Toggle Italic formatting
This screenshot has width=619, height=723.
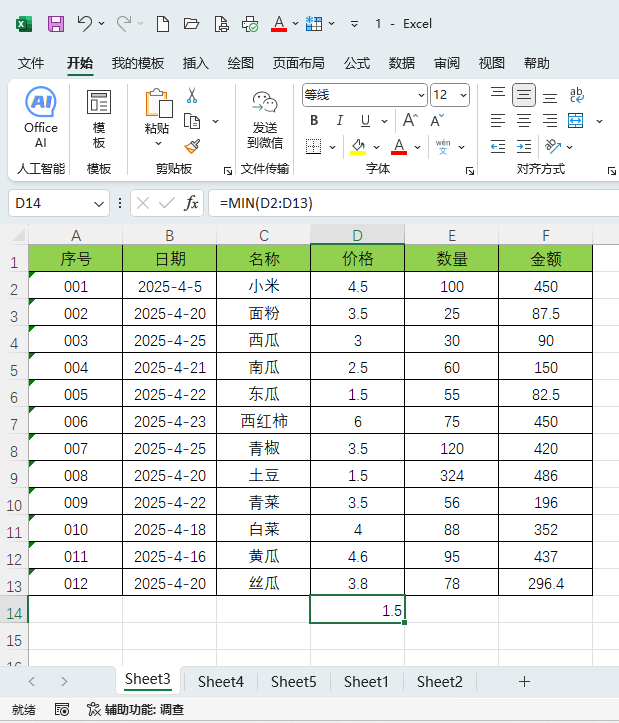[x=340, y=121]
